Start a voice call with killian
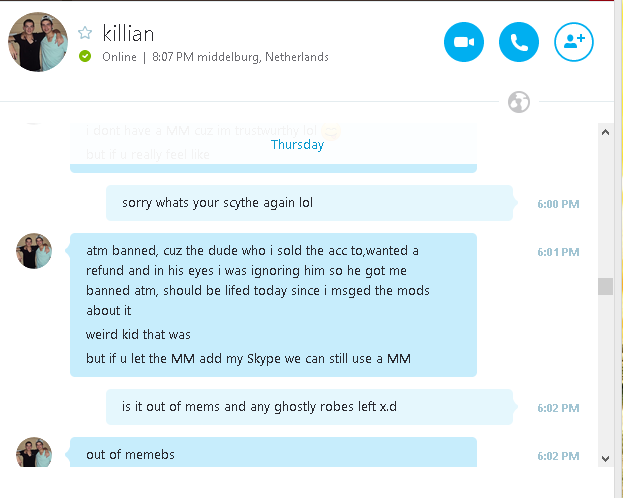Viewport: 623px width, 498px height. (x=519, y=42)
